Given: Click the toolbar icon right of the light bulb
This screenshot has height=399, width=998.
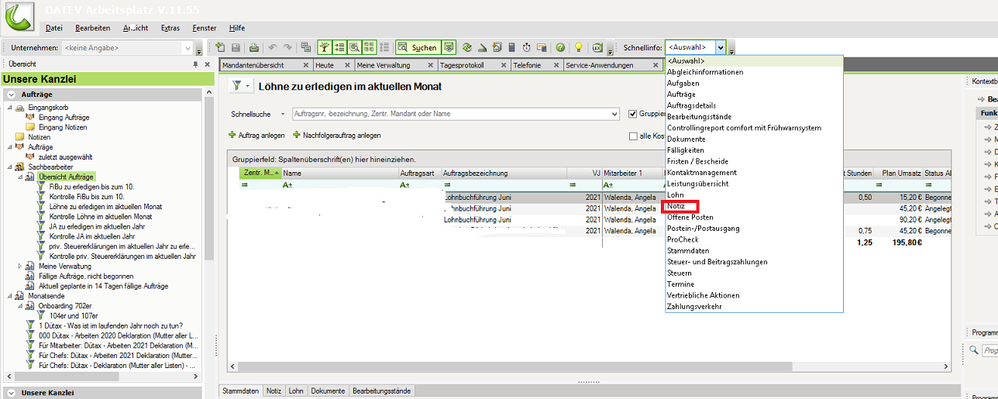Looking at the screenshot, I should [x=597, y=48].
